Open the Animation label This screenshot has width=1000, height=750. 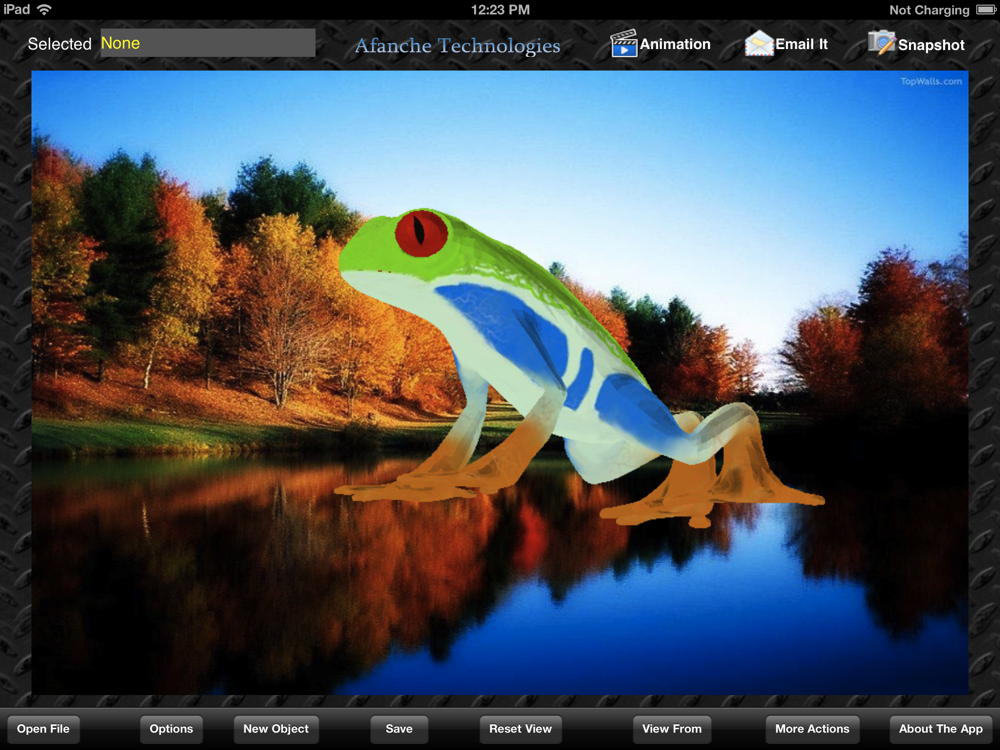tap(675, 45)
